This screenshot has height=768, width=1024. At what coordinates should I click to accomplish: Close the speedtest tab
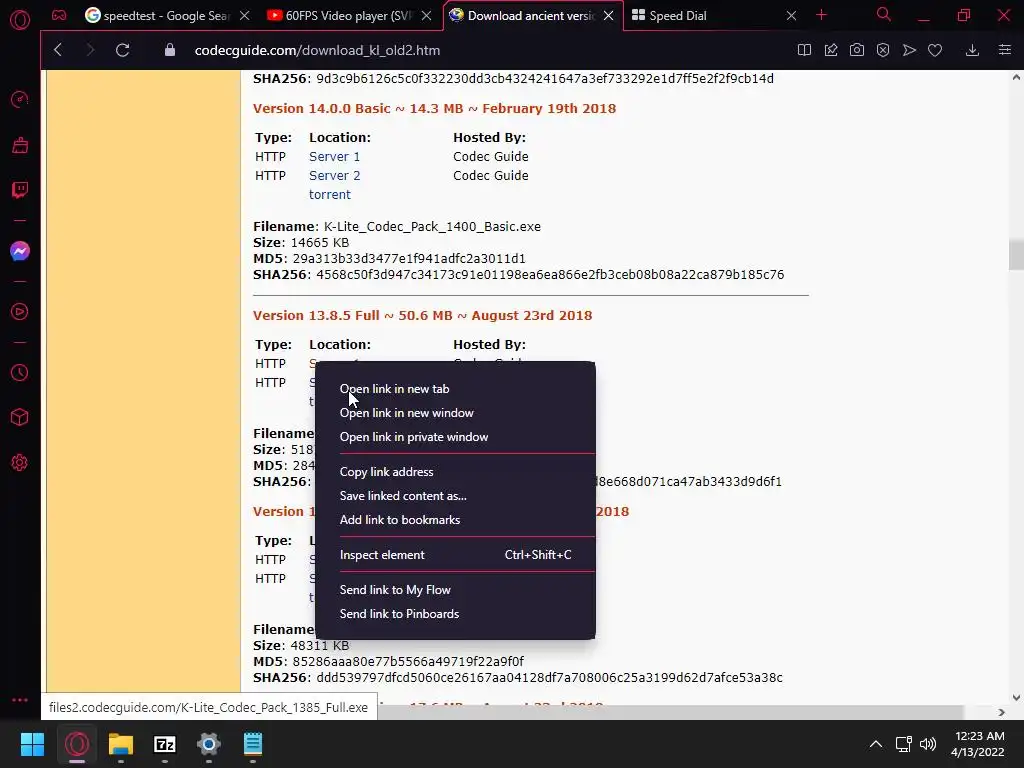tap(244, 16)
